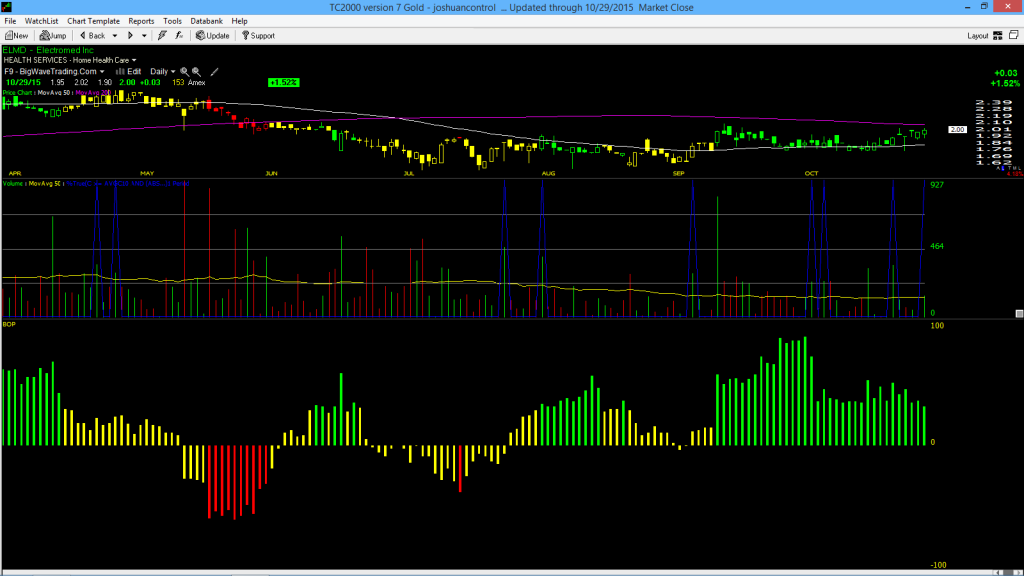Screen dimensions: 1024x576
Task: Click the forward arrow in toolbar
Action: click(x=130, y=36)
